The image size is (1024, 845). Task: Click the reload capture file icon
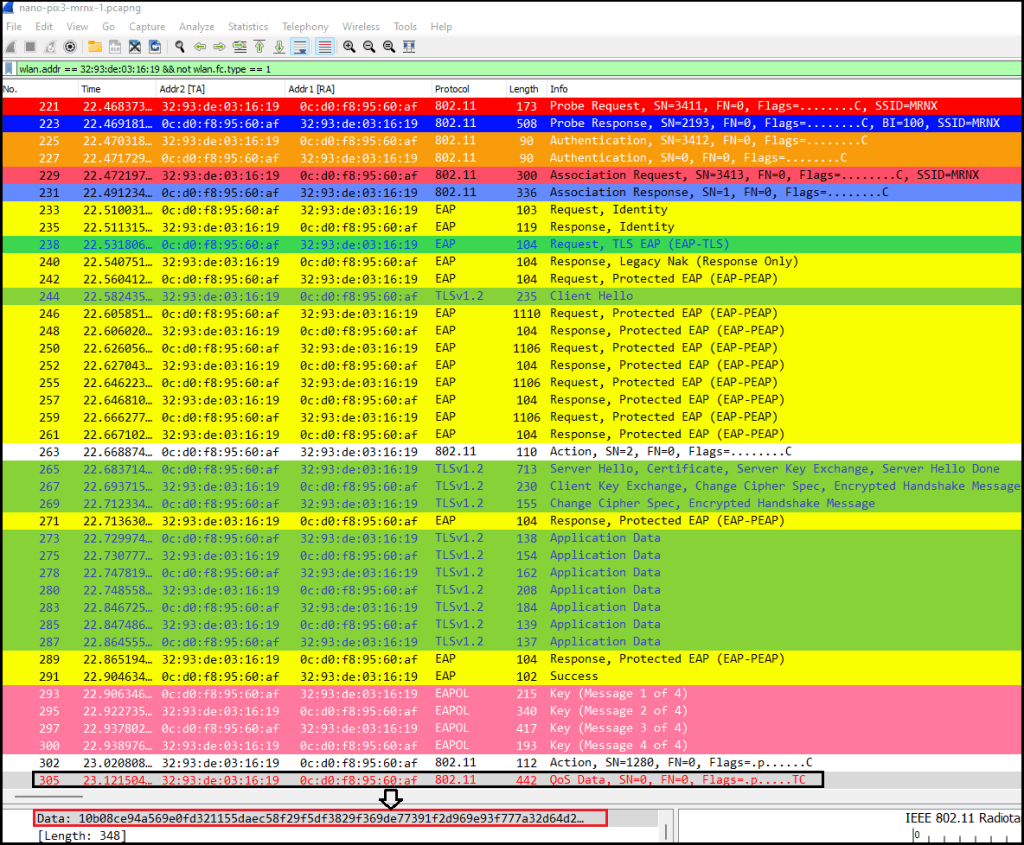(155, 47)
